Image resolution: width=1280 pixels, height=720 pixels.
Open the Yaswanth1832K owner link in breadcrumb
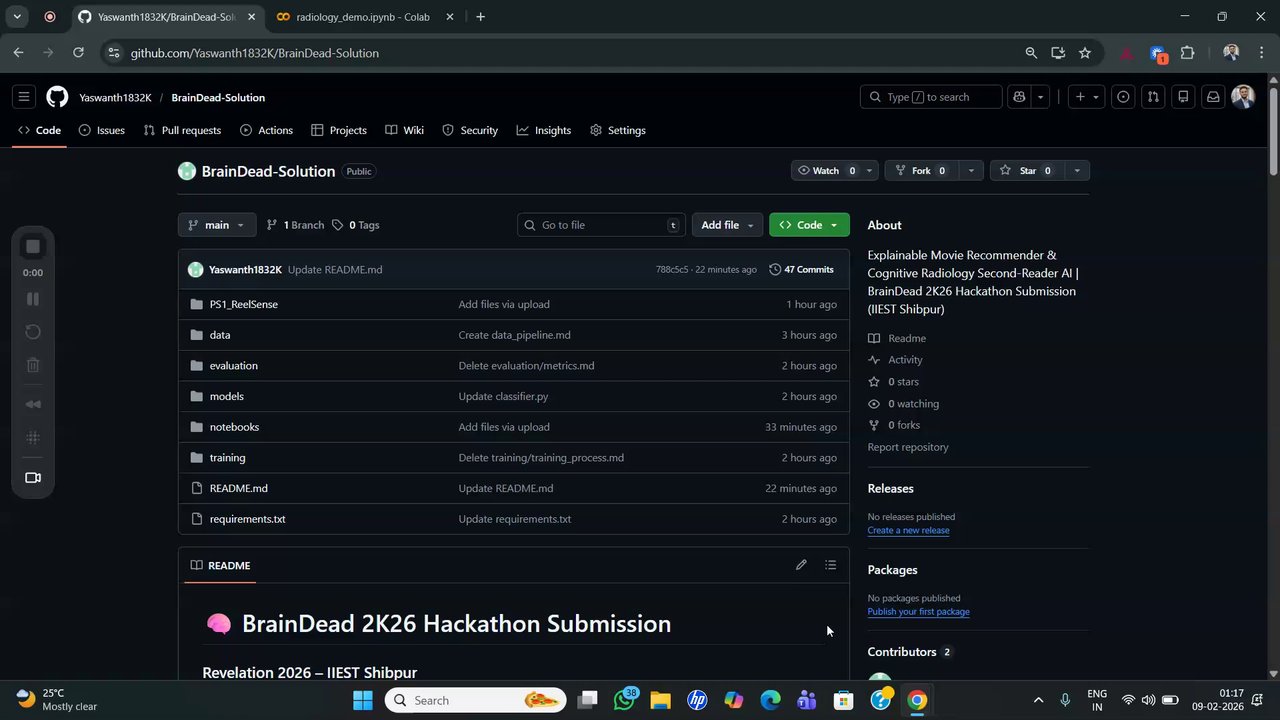click(x=115, y=97)
